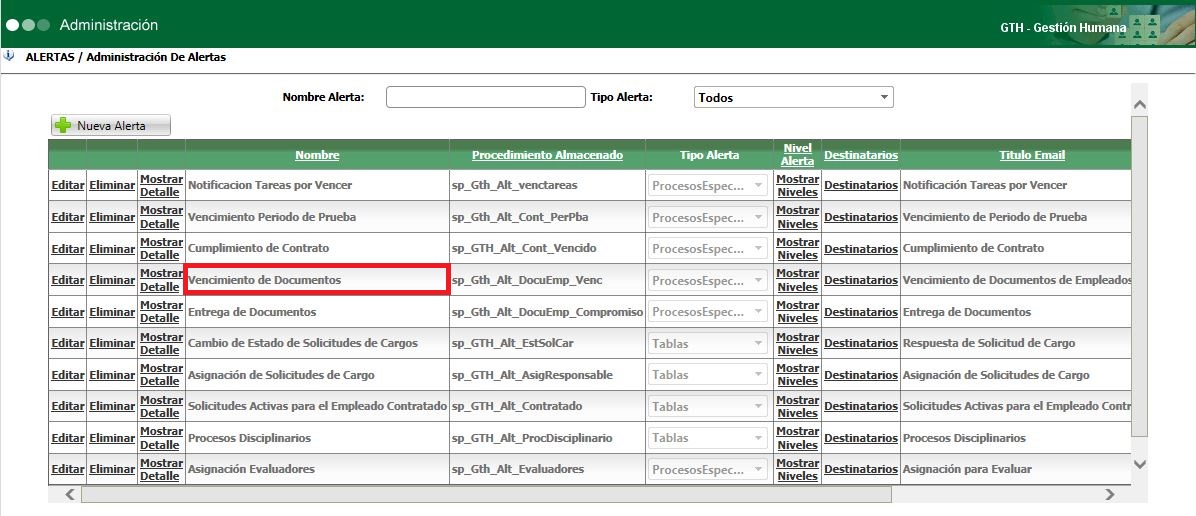Click the horizontal scrollbar thumb
The image size is (1196, 516).
tap(486, 495)
